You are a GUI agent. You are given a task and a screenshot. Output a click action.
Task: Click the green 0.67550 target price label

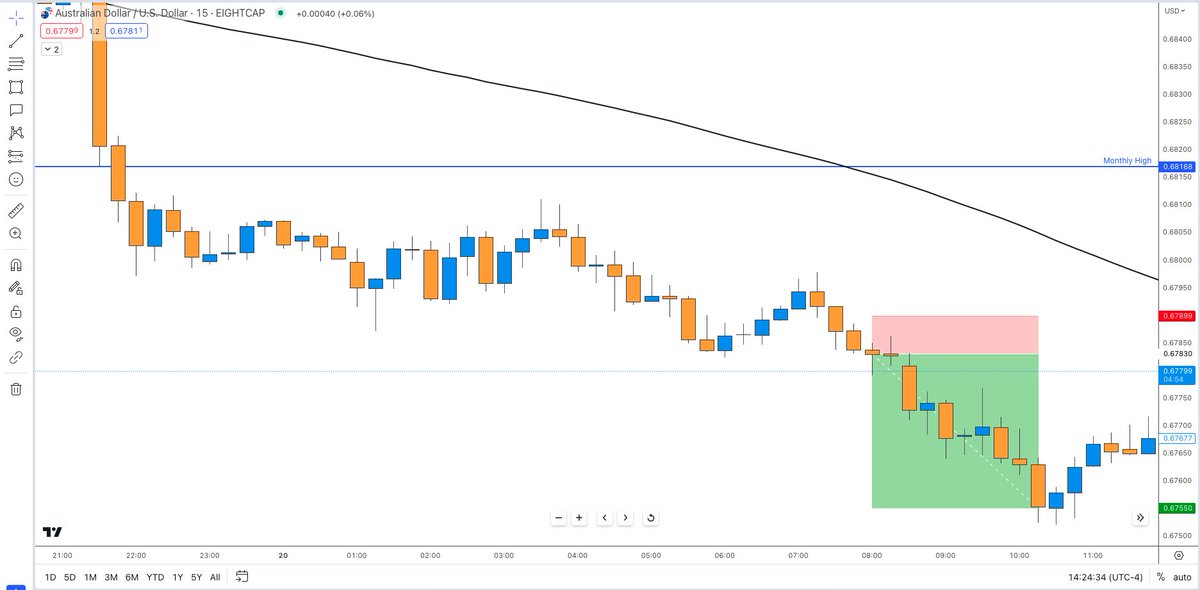coord(1176,508)
